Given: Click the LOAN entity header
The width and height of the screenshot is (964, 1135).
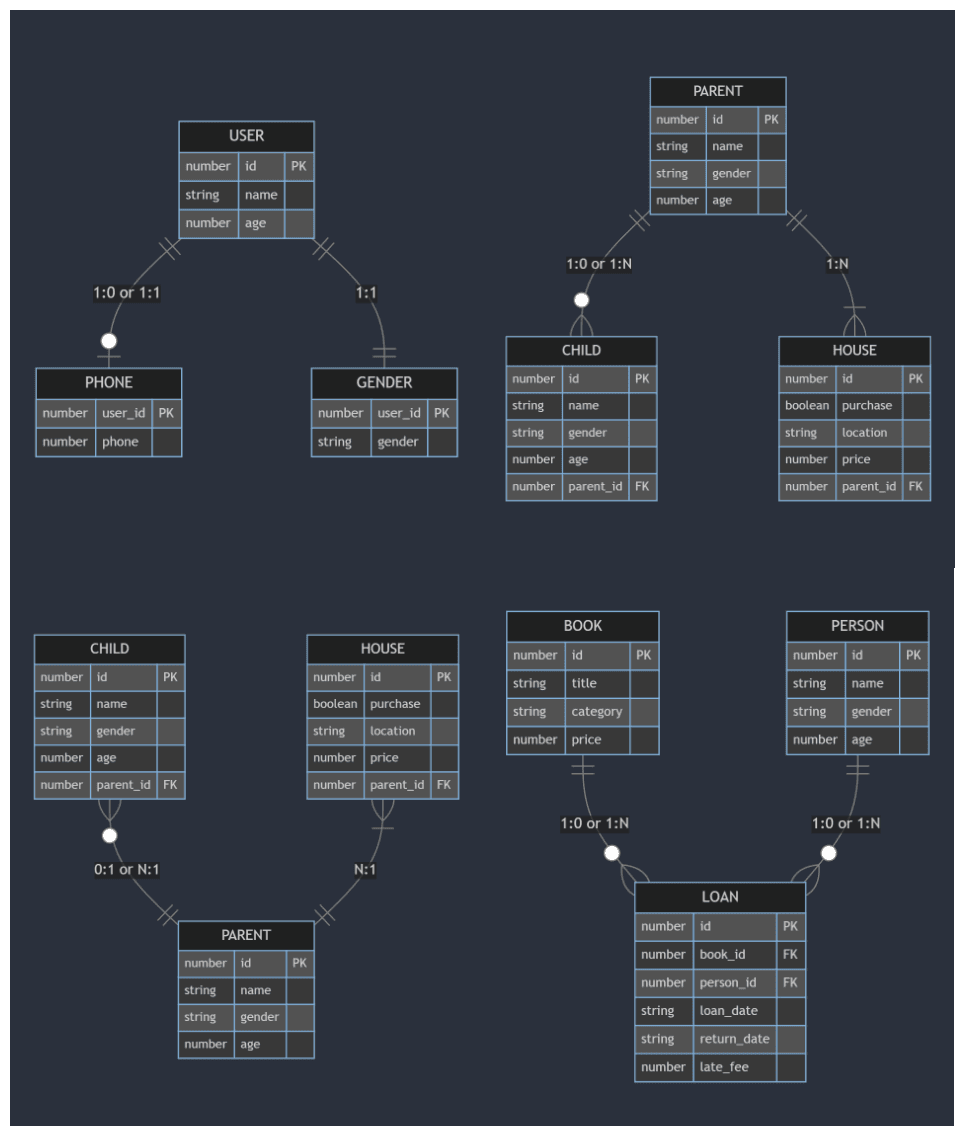Looking at the screenshot, I should click(719, 897).
